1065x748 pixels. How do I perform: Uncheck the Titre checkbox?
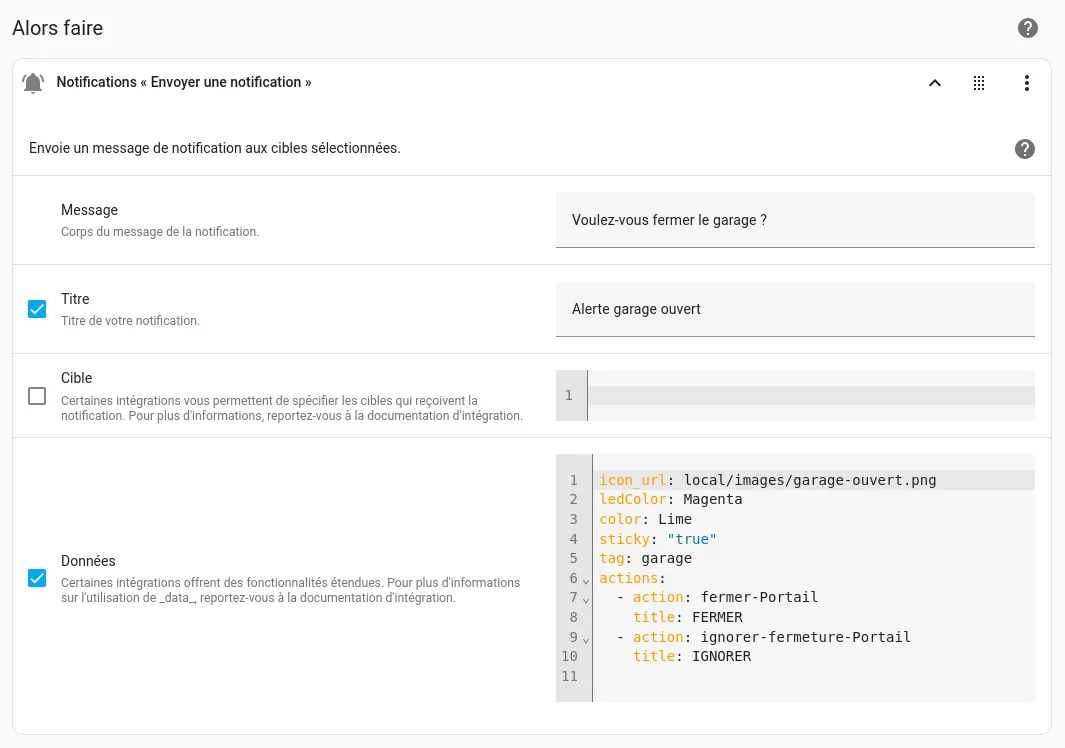37,309
